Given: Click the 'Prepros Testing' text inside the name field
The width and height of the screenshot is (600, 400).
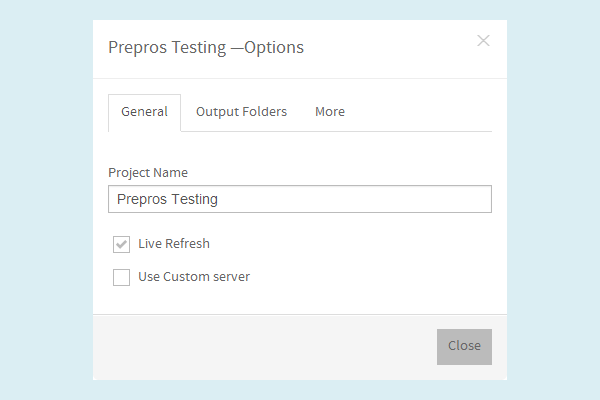Looking at the screenshot, I should (x=167, y=199).
